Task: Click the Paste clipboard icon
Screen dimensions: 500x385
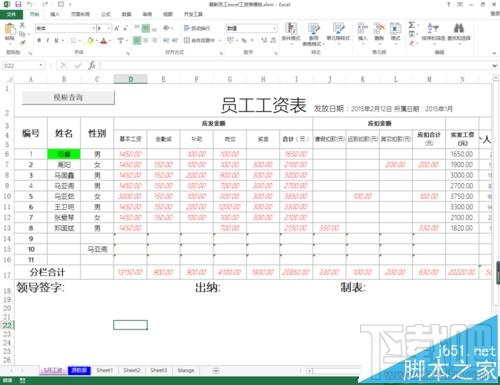Action: point(9,30)
